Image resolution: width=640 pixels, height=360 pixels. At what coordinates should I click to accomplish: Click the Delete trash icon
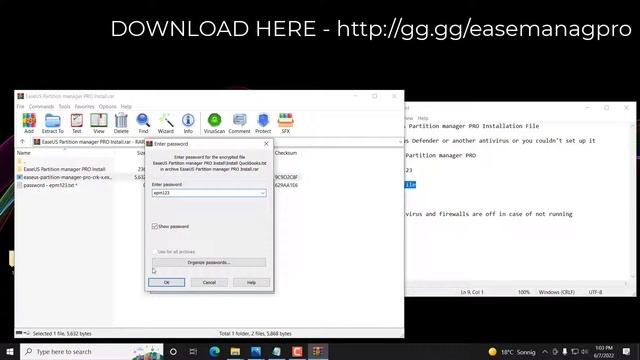pos(121,123)
